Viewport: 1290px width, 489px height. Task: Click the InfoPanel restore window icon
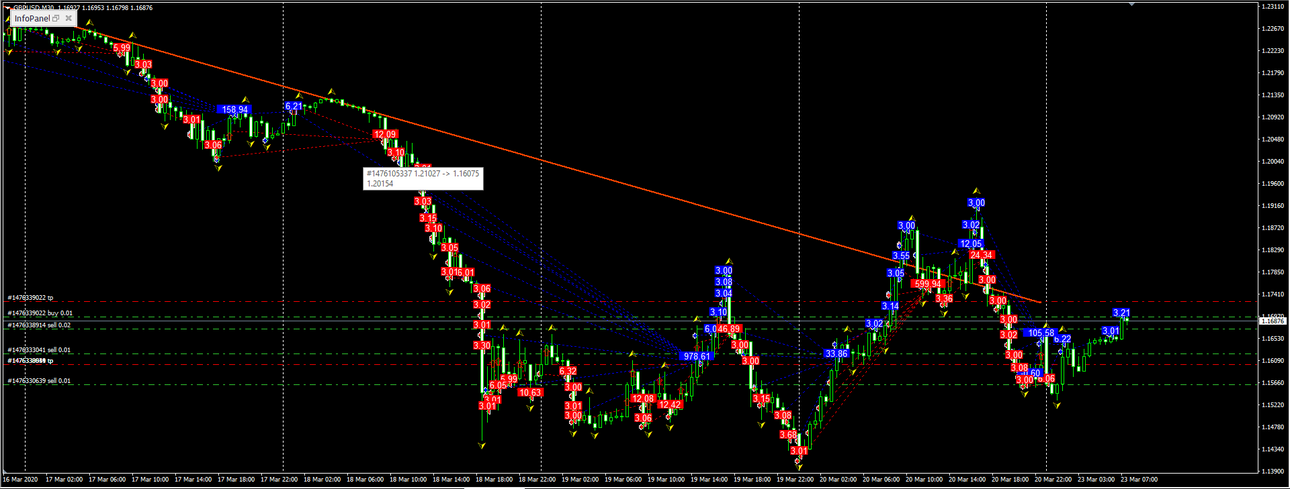coord(56,19)
